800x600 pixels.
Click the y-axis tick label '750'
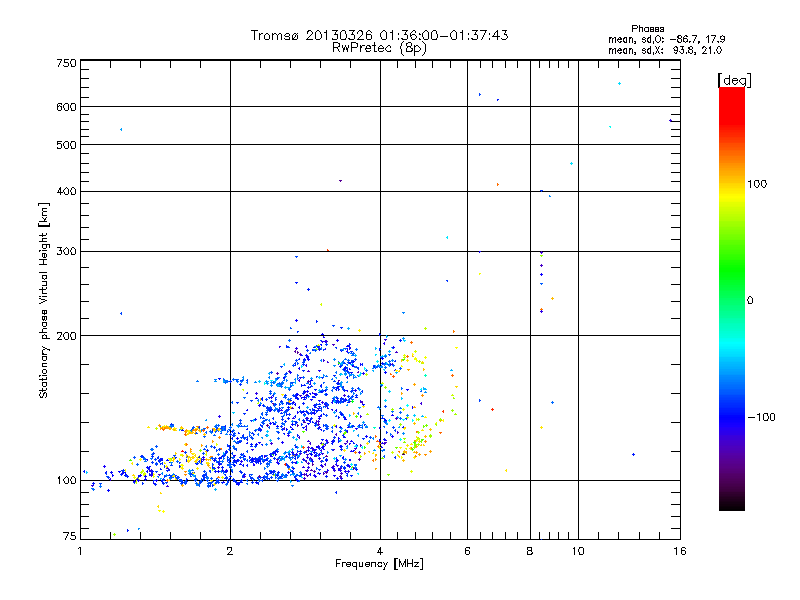66,63
